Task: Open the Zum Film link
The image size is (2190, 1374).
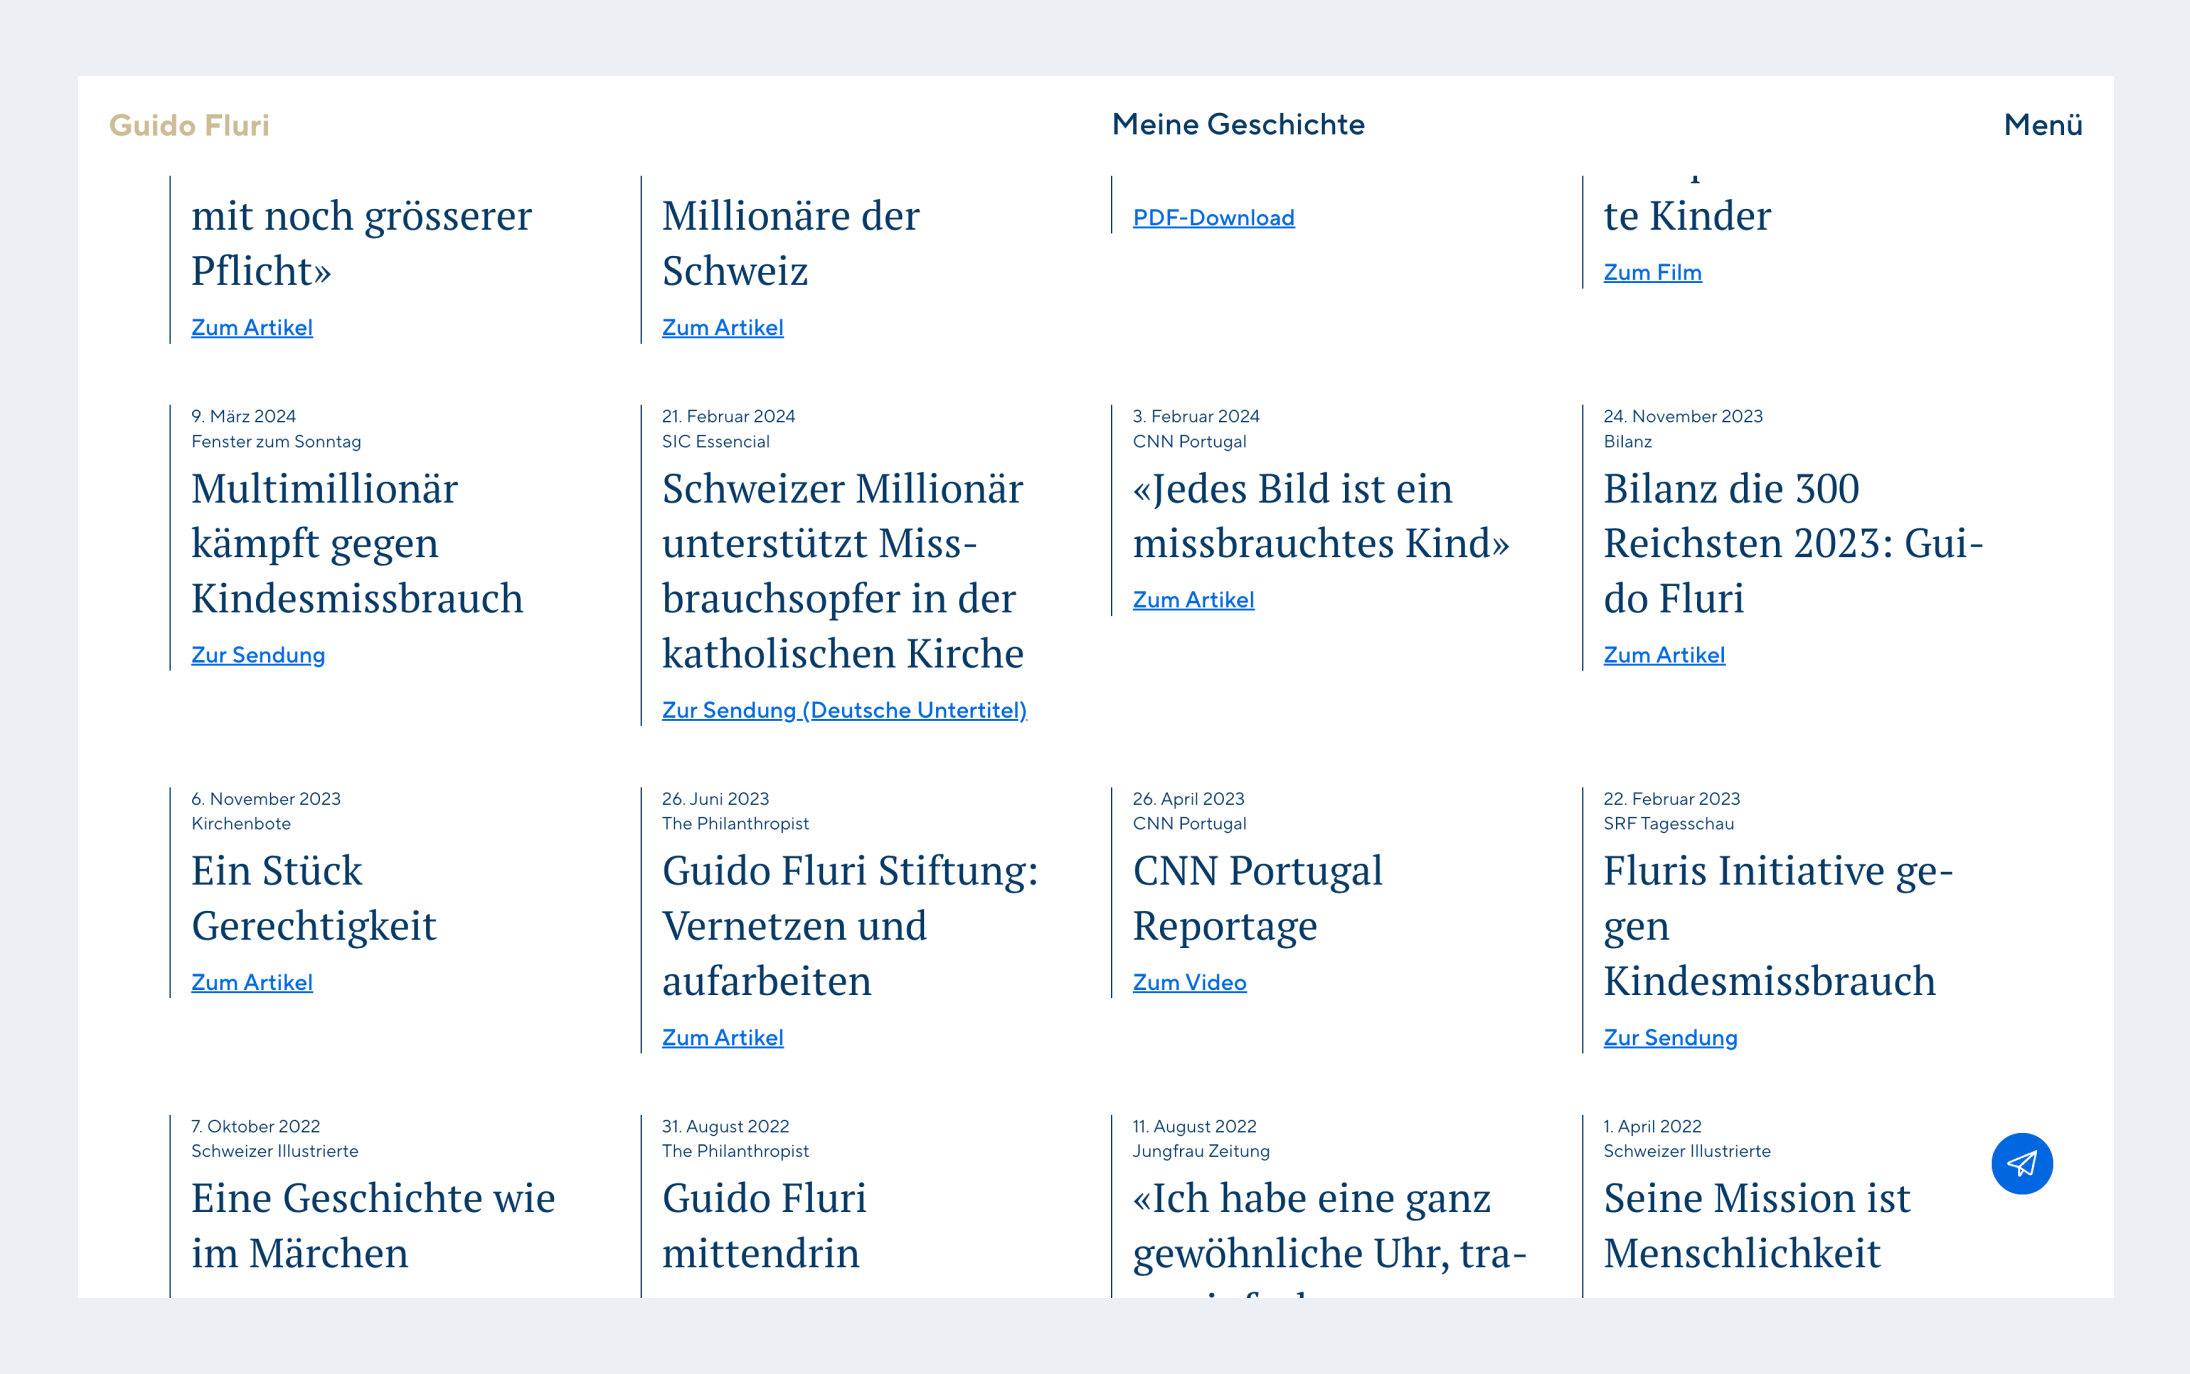Action: [x=1652, y=272]
